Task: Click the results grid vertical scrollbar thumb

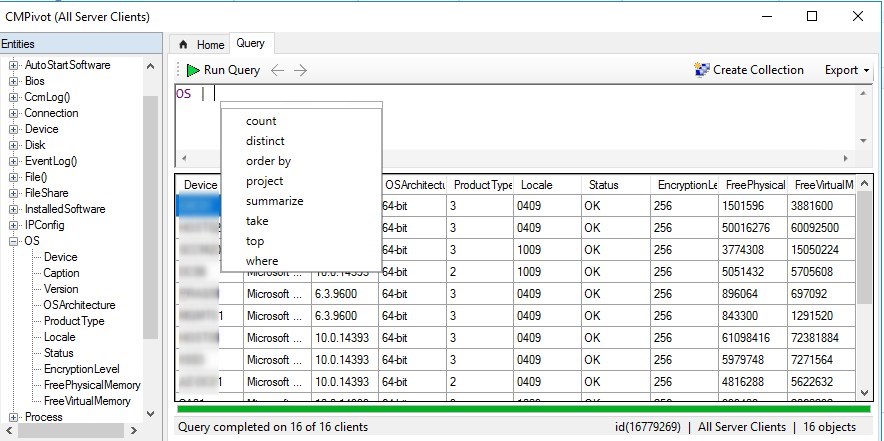Action: tap(864, 246)
